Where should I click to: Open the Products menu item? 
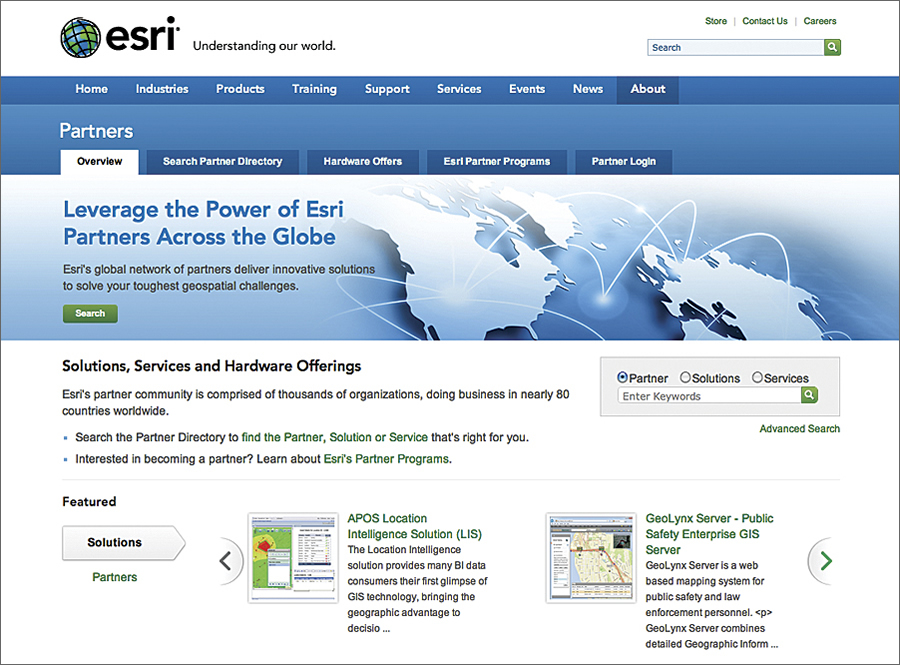point(240,89)
